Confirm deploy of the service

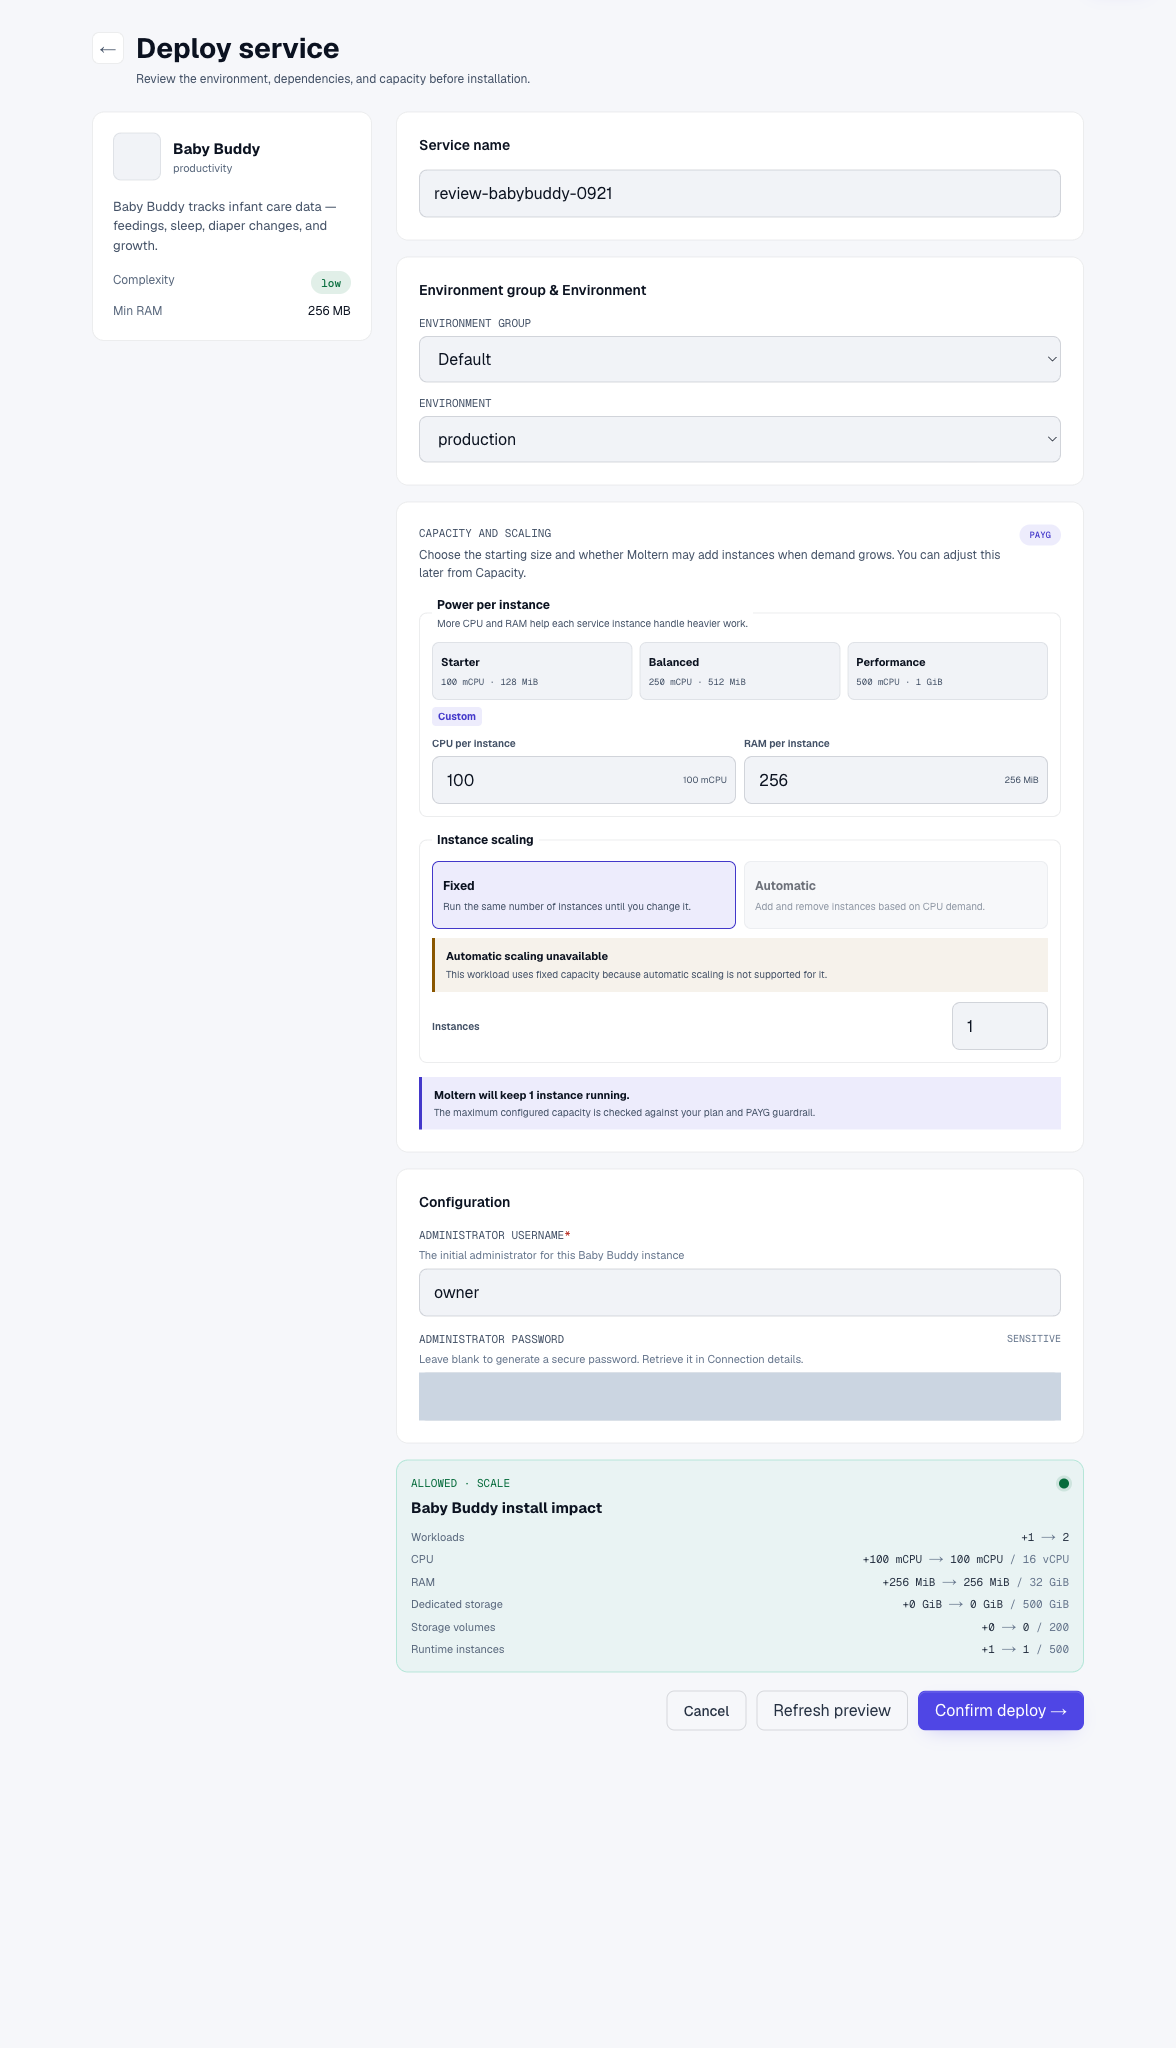pos(1001,1711)
